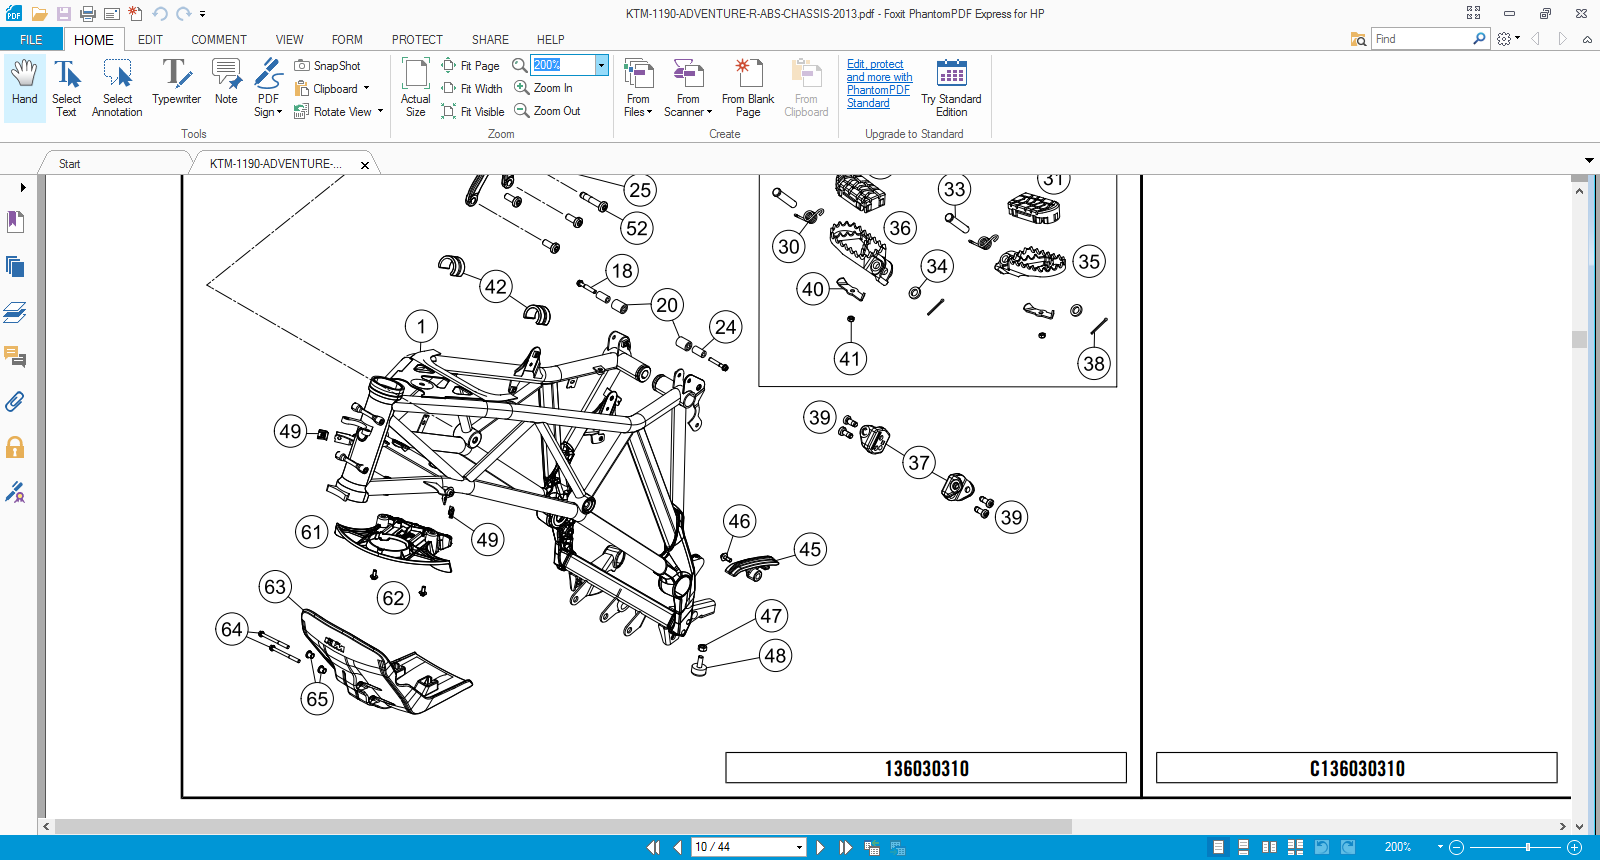Viewport: 1600px width, 860px height.
Task: Open the zoom percentage dropdown
Action: (601, 65)
